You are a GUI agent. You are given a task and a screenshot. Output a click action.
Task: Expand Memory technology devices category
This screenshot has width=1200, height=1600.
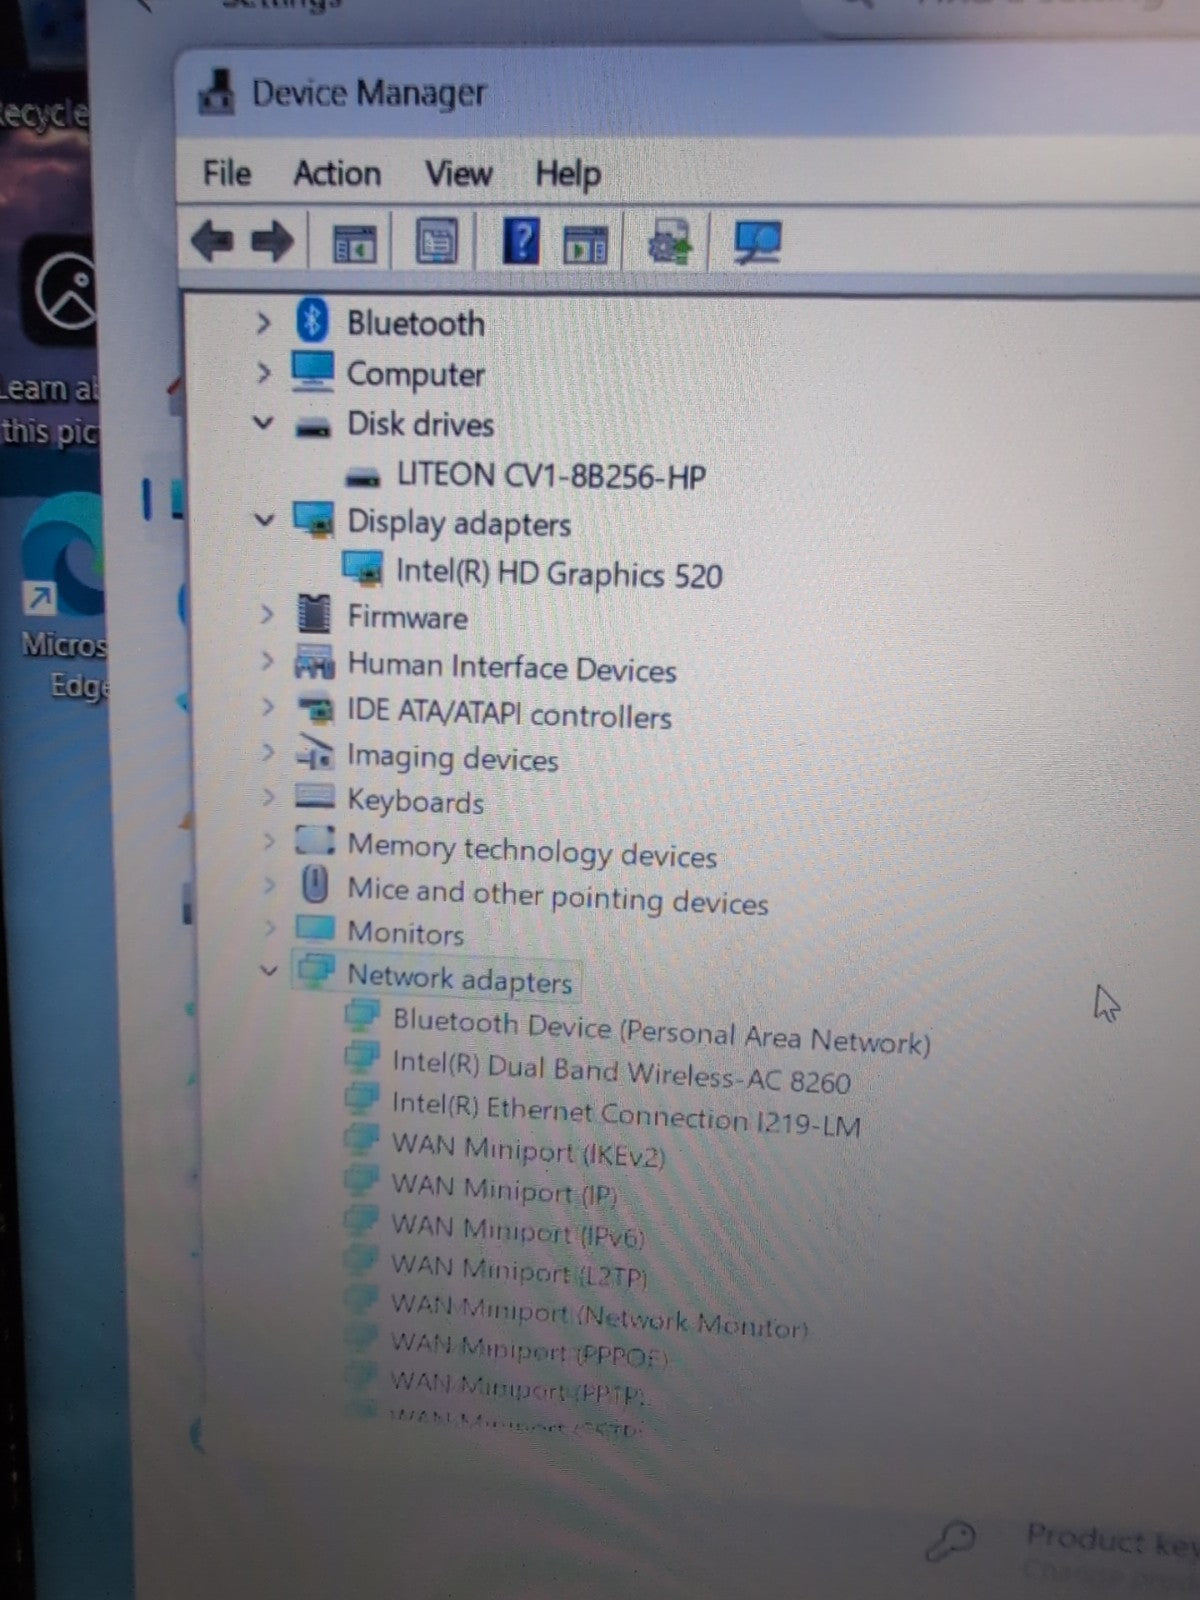(268, 841)
